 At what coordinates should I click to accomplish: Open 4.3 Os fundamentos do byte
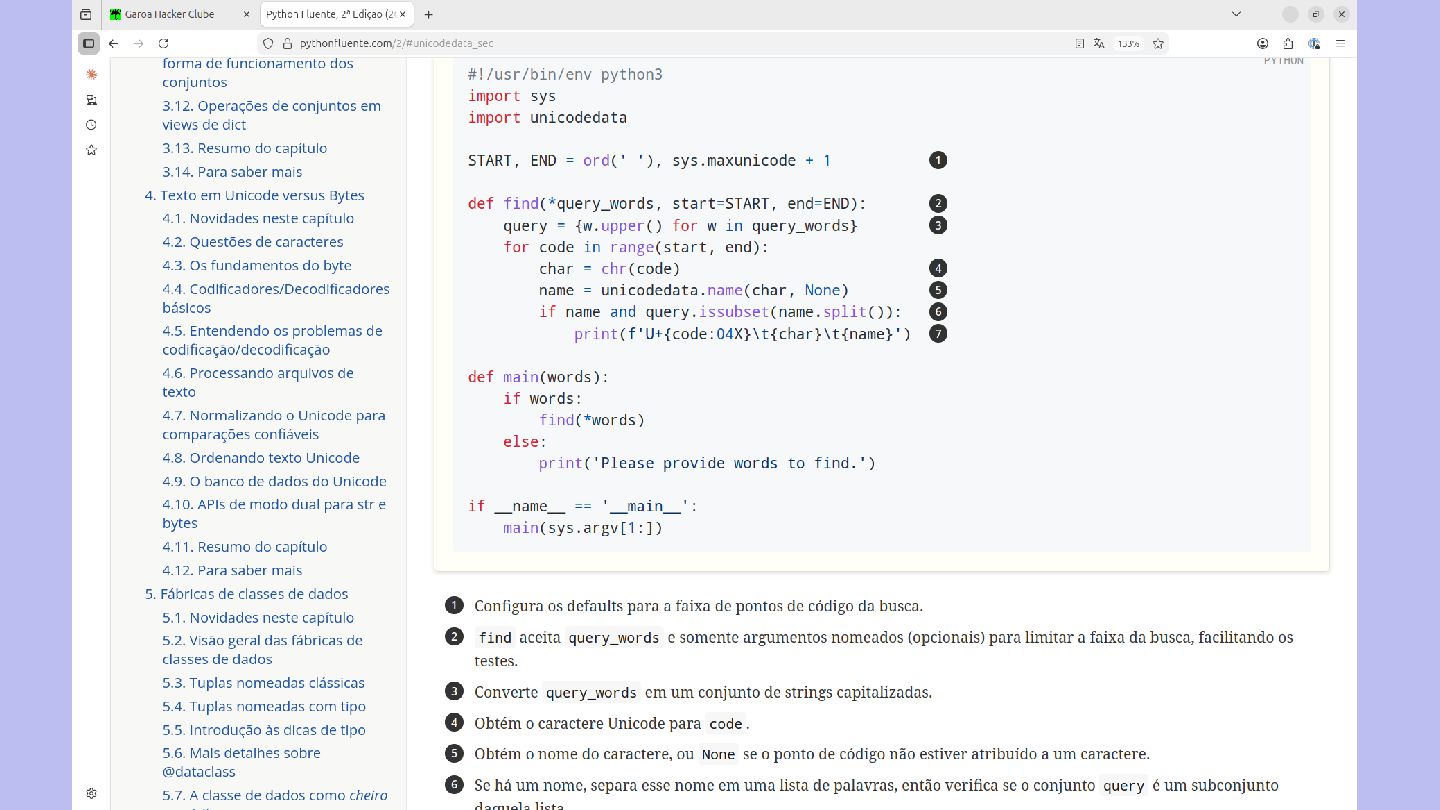(x=257, y=265)
